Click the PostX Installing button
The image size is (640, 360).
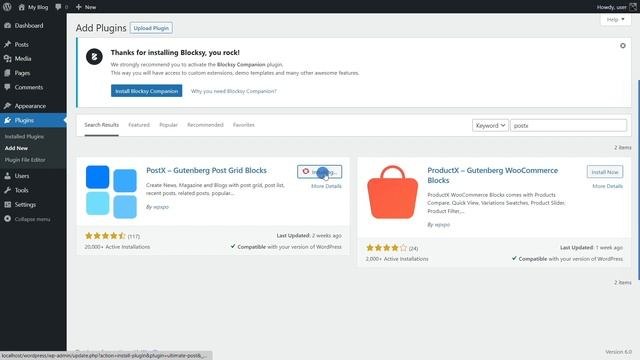[320, 172]
